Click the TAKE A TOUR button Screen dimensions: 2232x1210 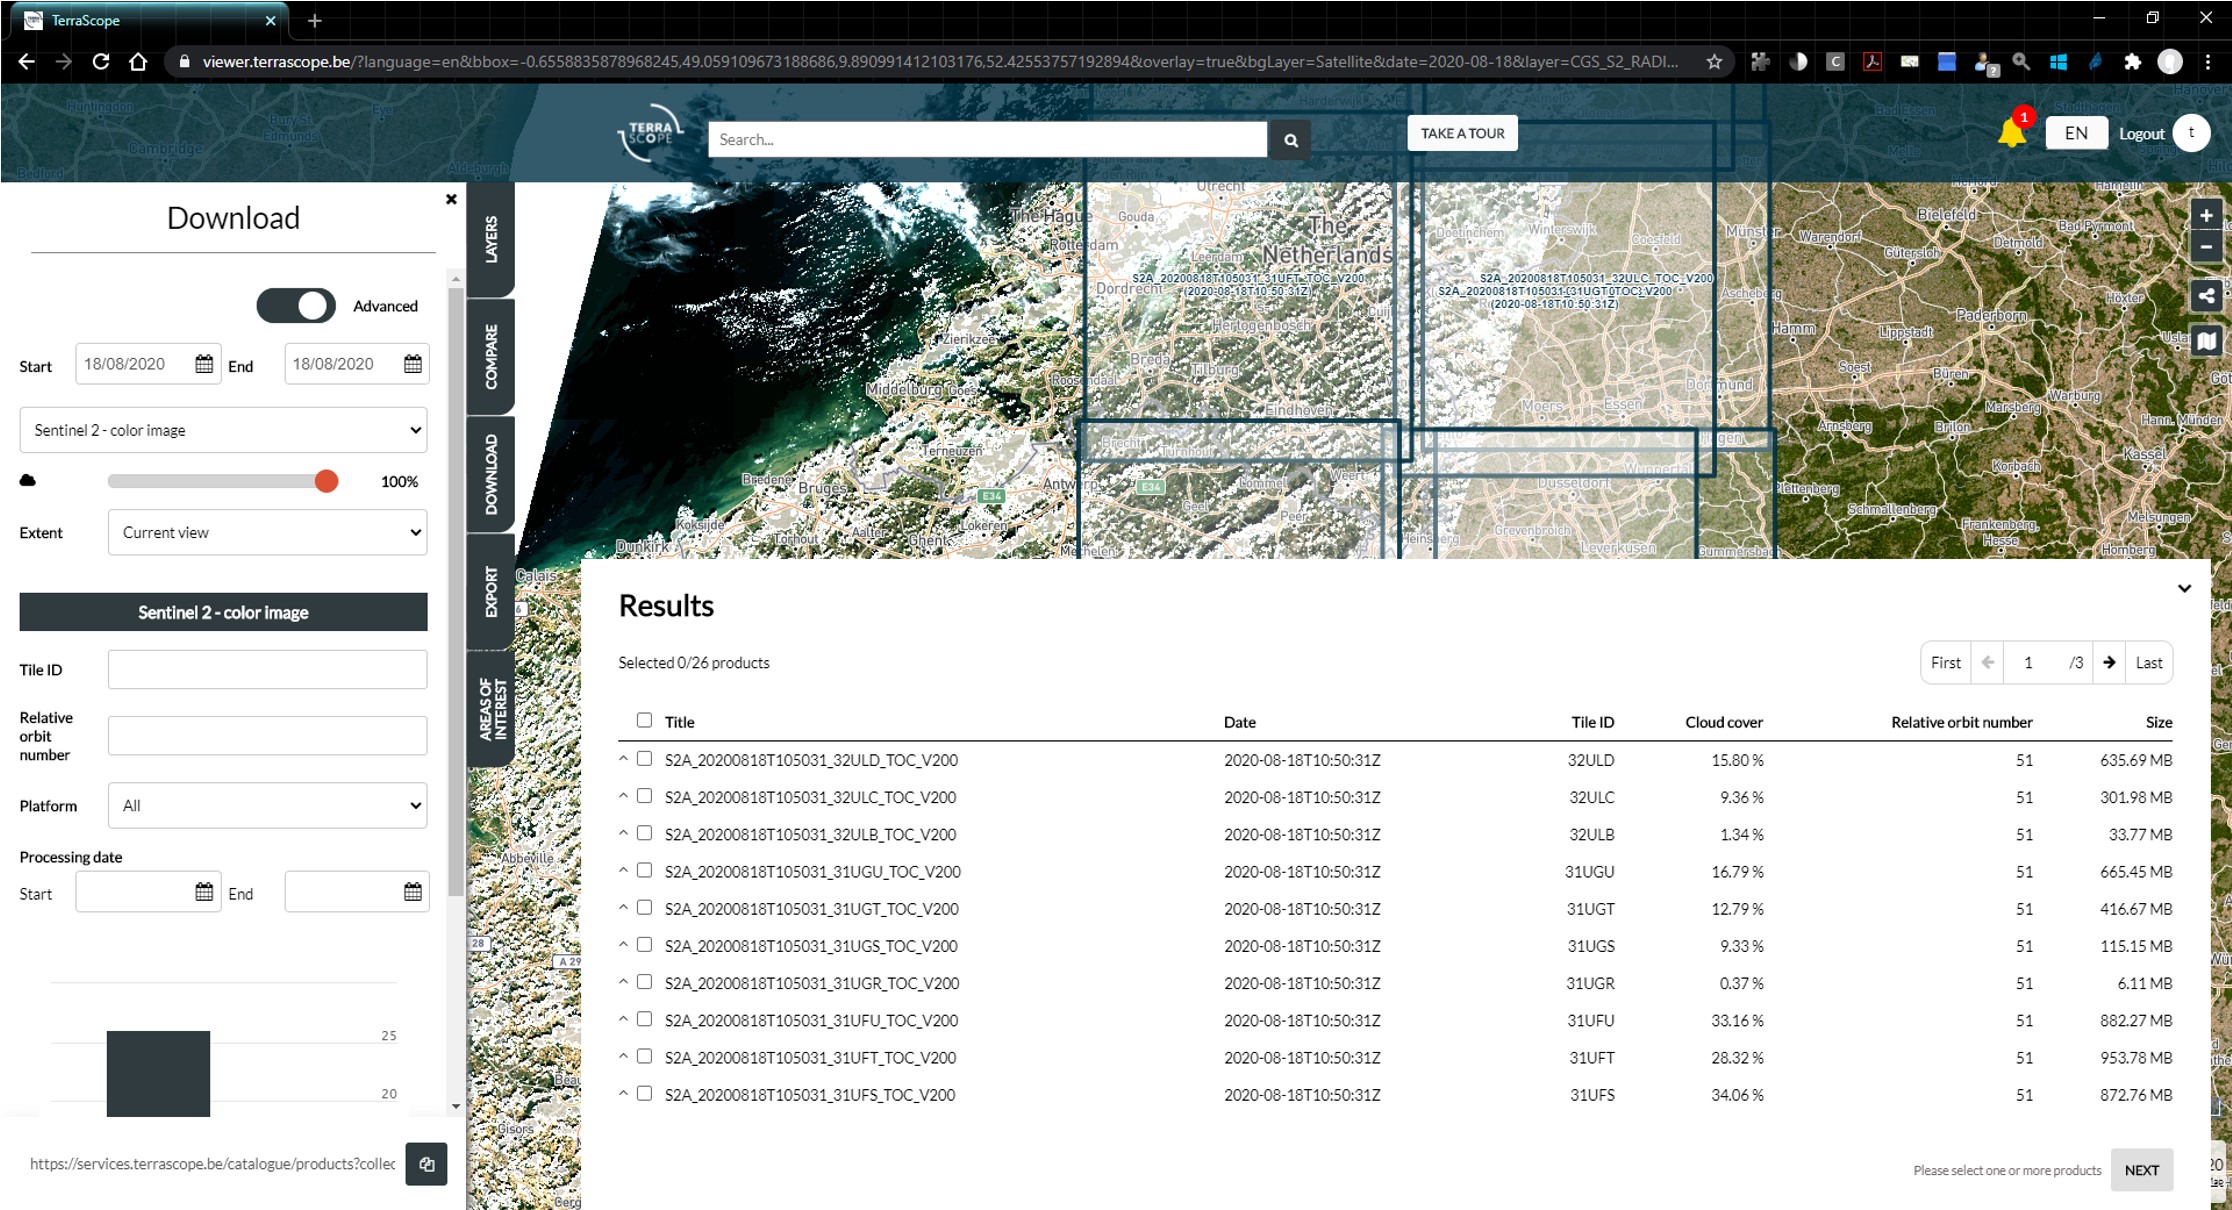[1461, 133]
